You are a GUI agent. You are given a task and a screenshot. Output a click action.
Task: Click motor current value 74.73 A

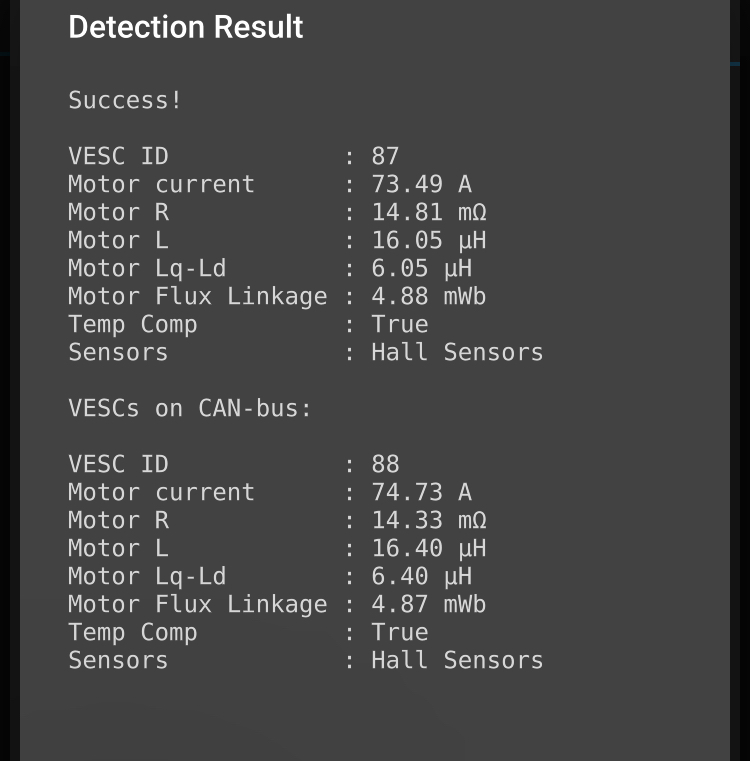[x=421, y=493]
